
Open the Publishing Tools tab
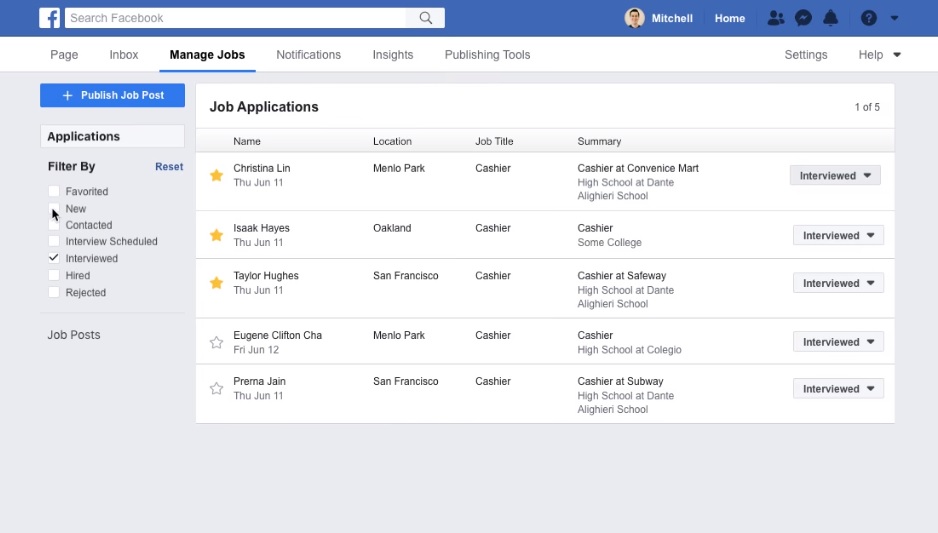tap(487, 55)
